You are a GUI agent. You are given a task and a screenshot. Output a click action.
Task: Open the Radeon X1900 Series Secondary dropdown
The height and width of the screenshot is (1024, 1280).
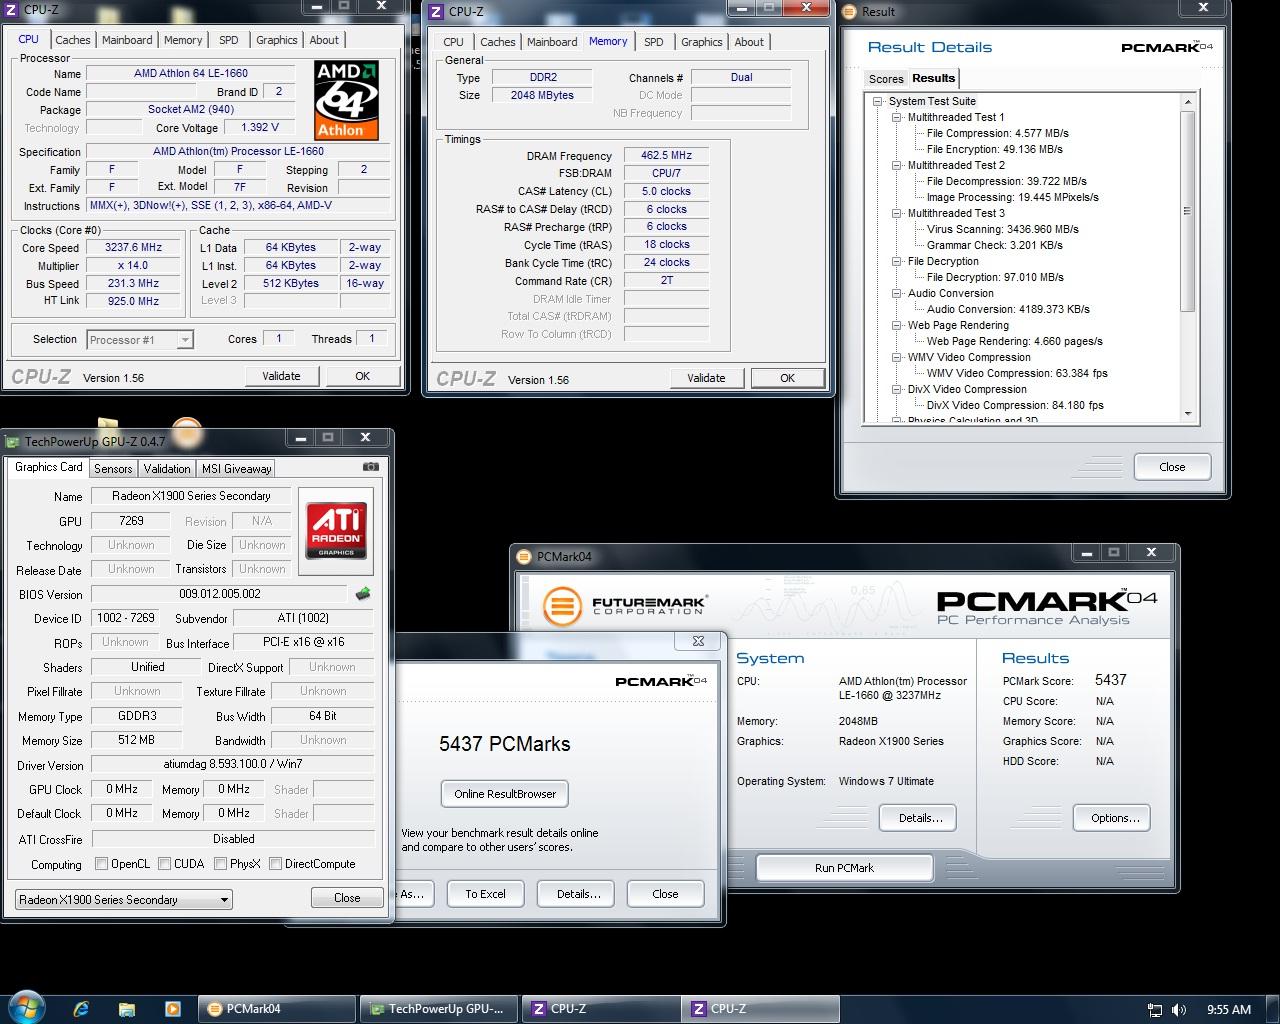[123, 900]
